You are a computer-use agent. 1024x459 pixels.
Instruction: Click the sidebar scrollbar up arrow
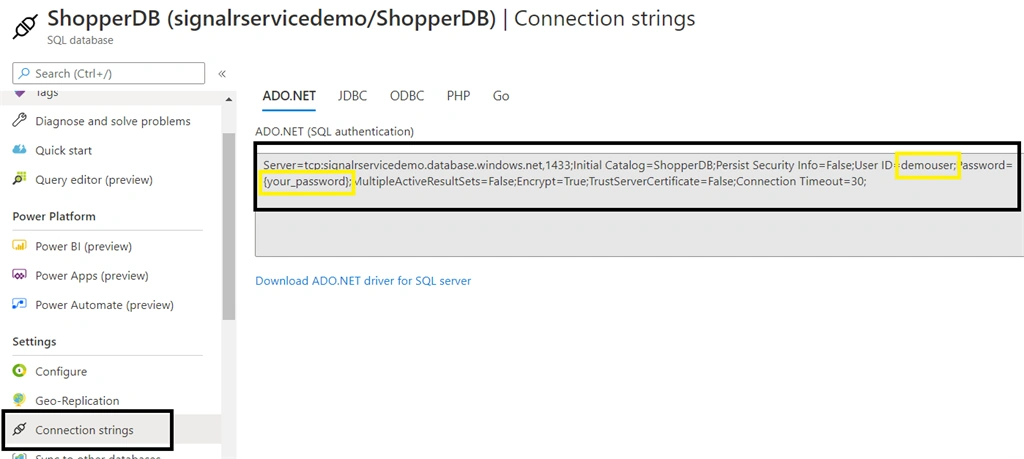point(229,99)
